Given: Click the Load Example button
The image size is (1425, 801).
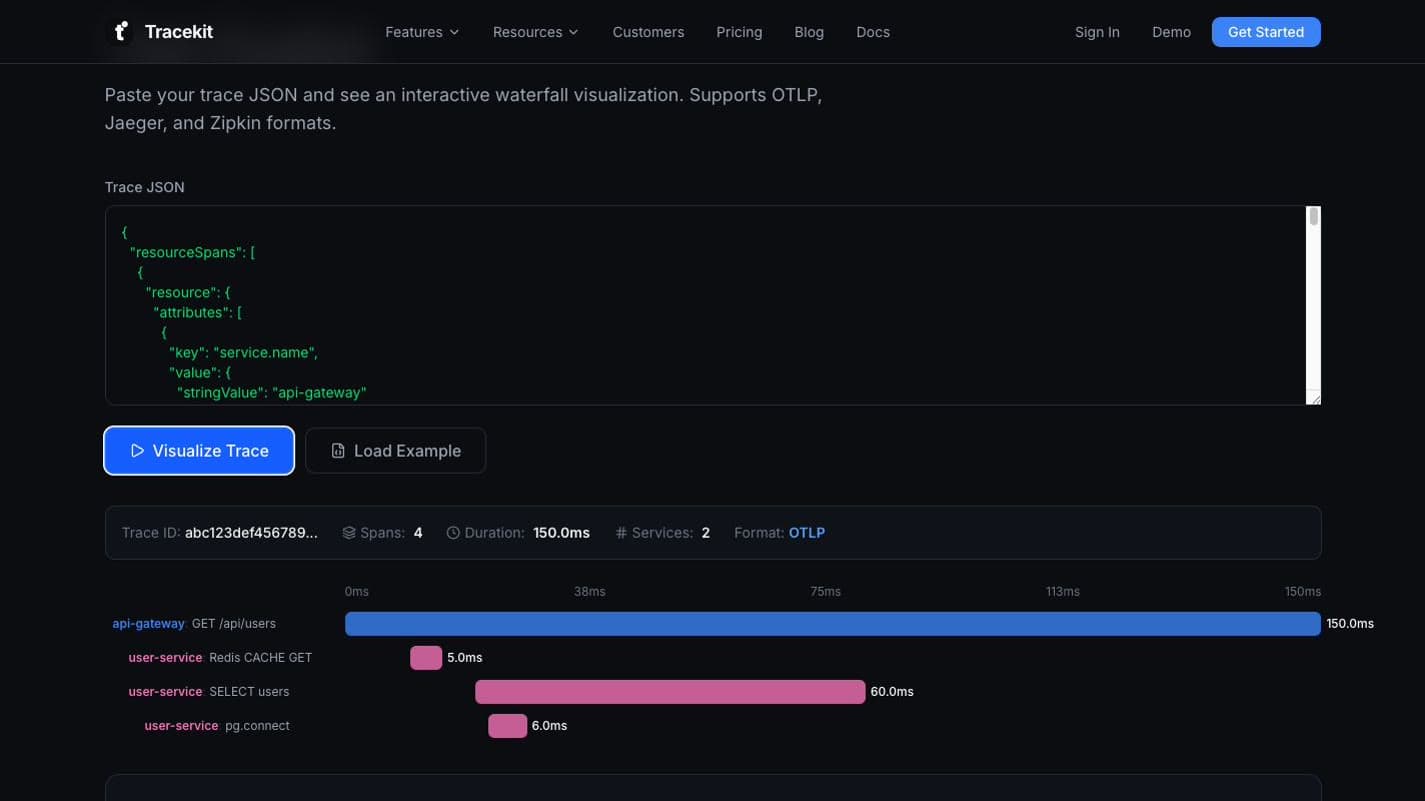Looking at the screenshot, I should click(395, 450).
